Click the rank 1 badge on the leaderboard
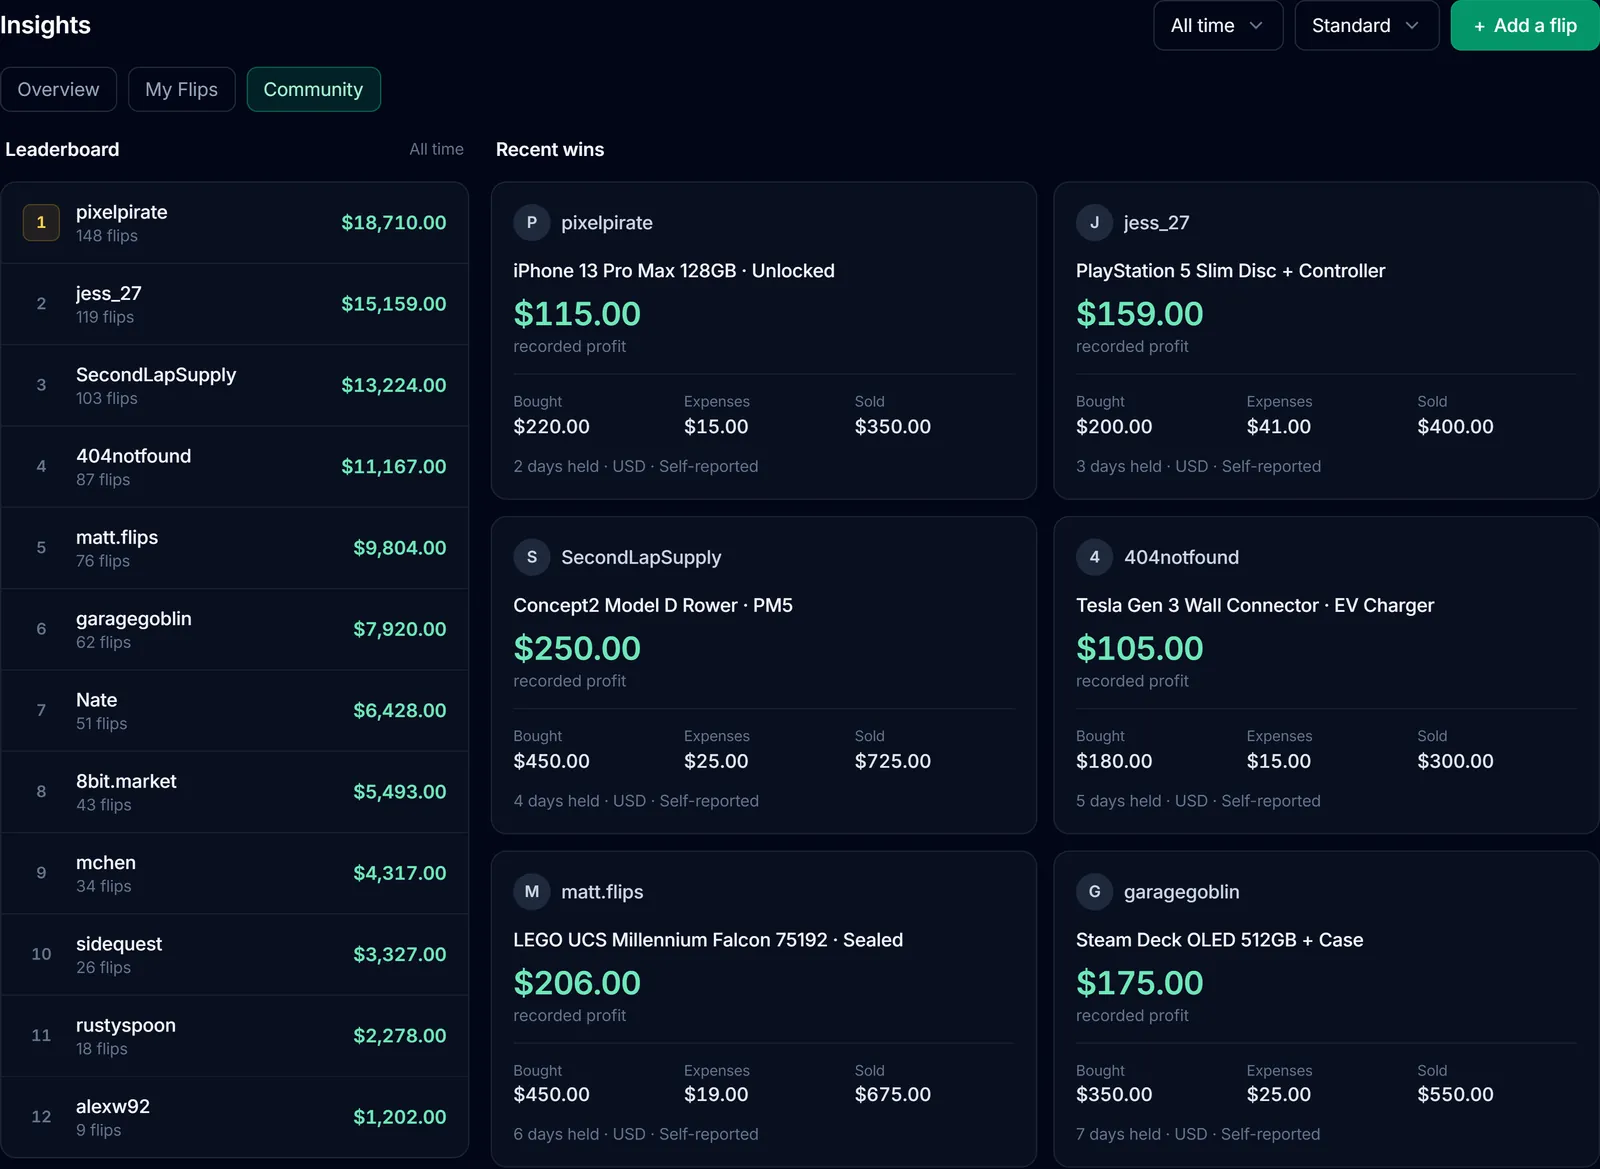 (41, 223)
